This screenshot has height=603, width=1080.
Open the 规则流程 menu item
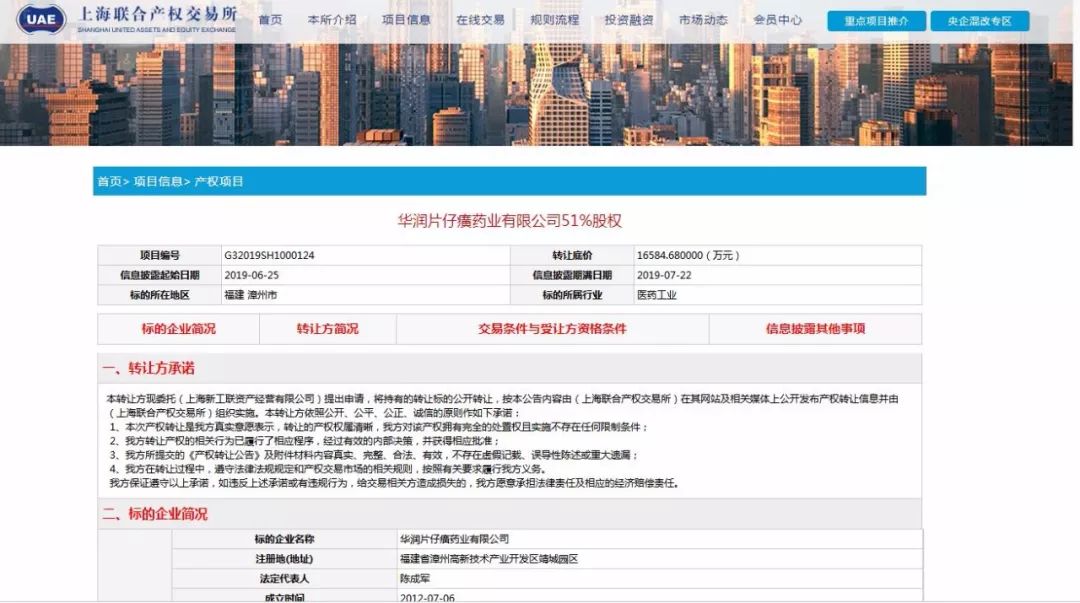pos(554,20)
